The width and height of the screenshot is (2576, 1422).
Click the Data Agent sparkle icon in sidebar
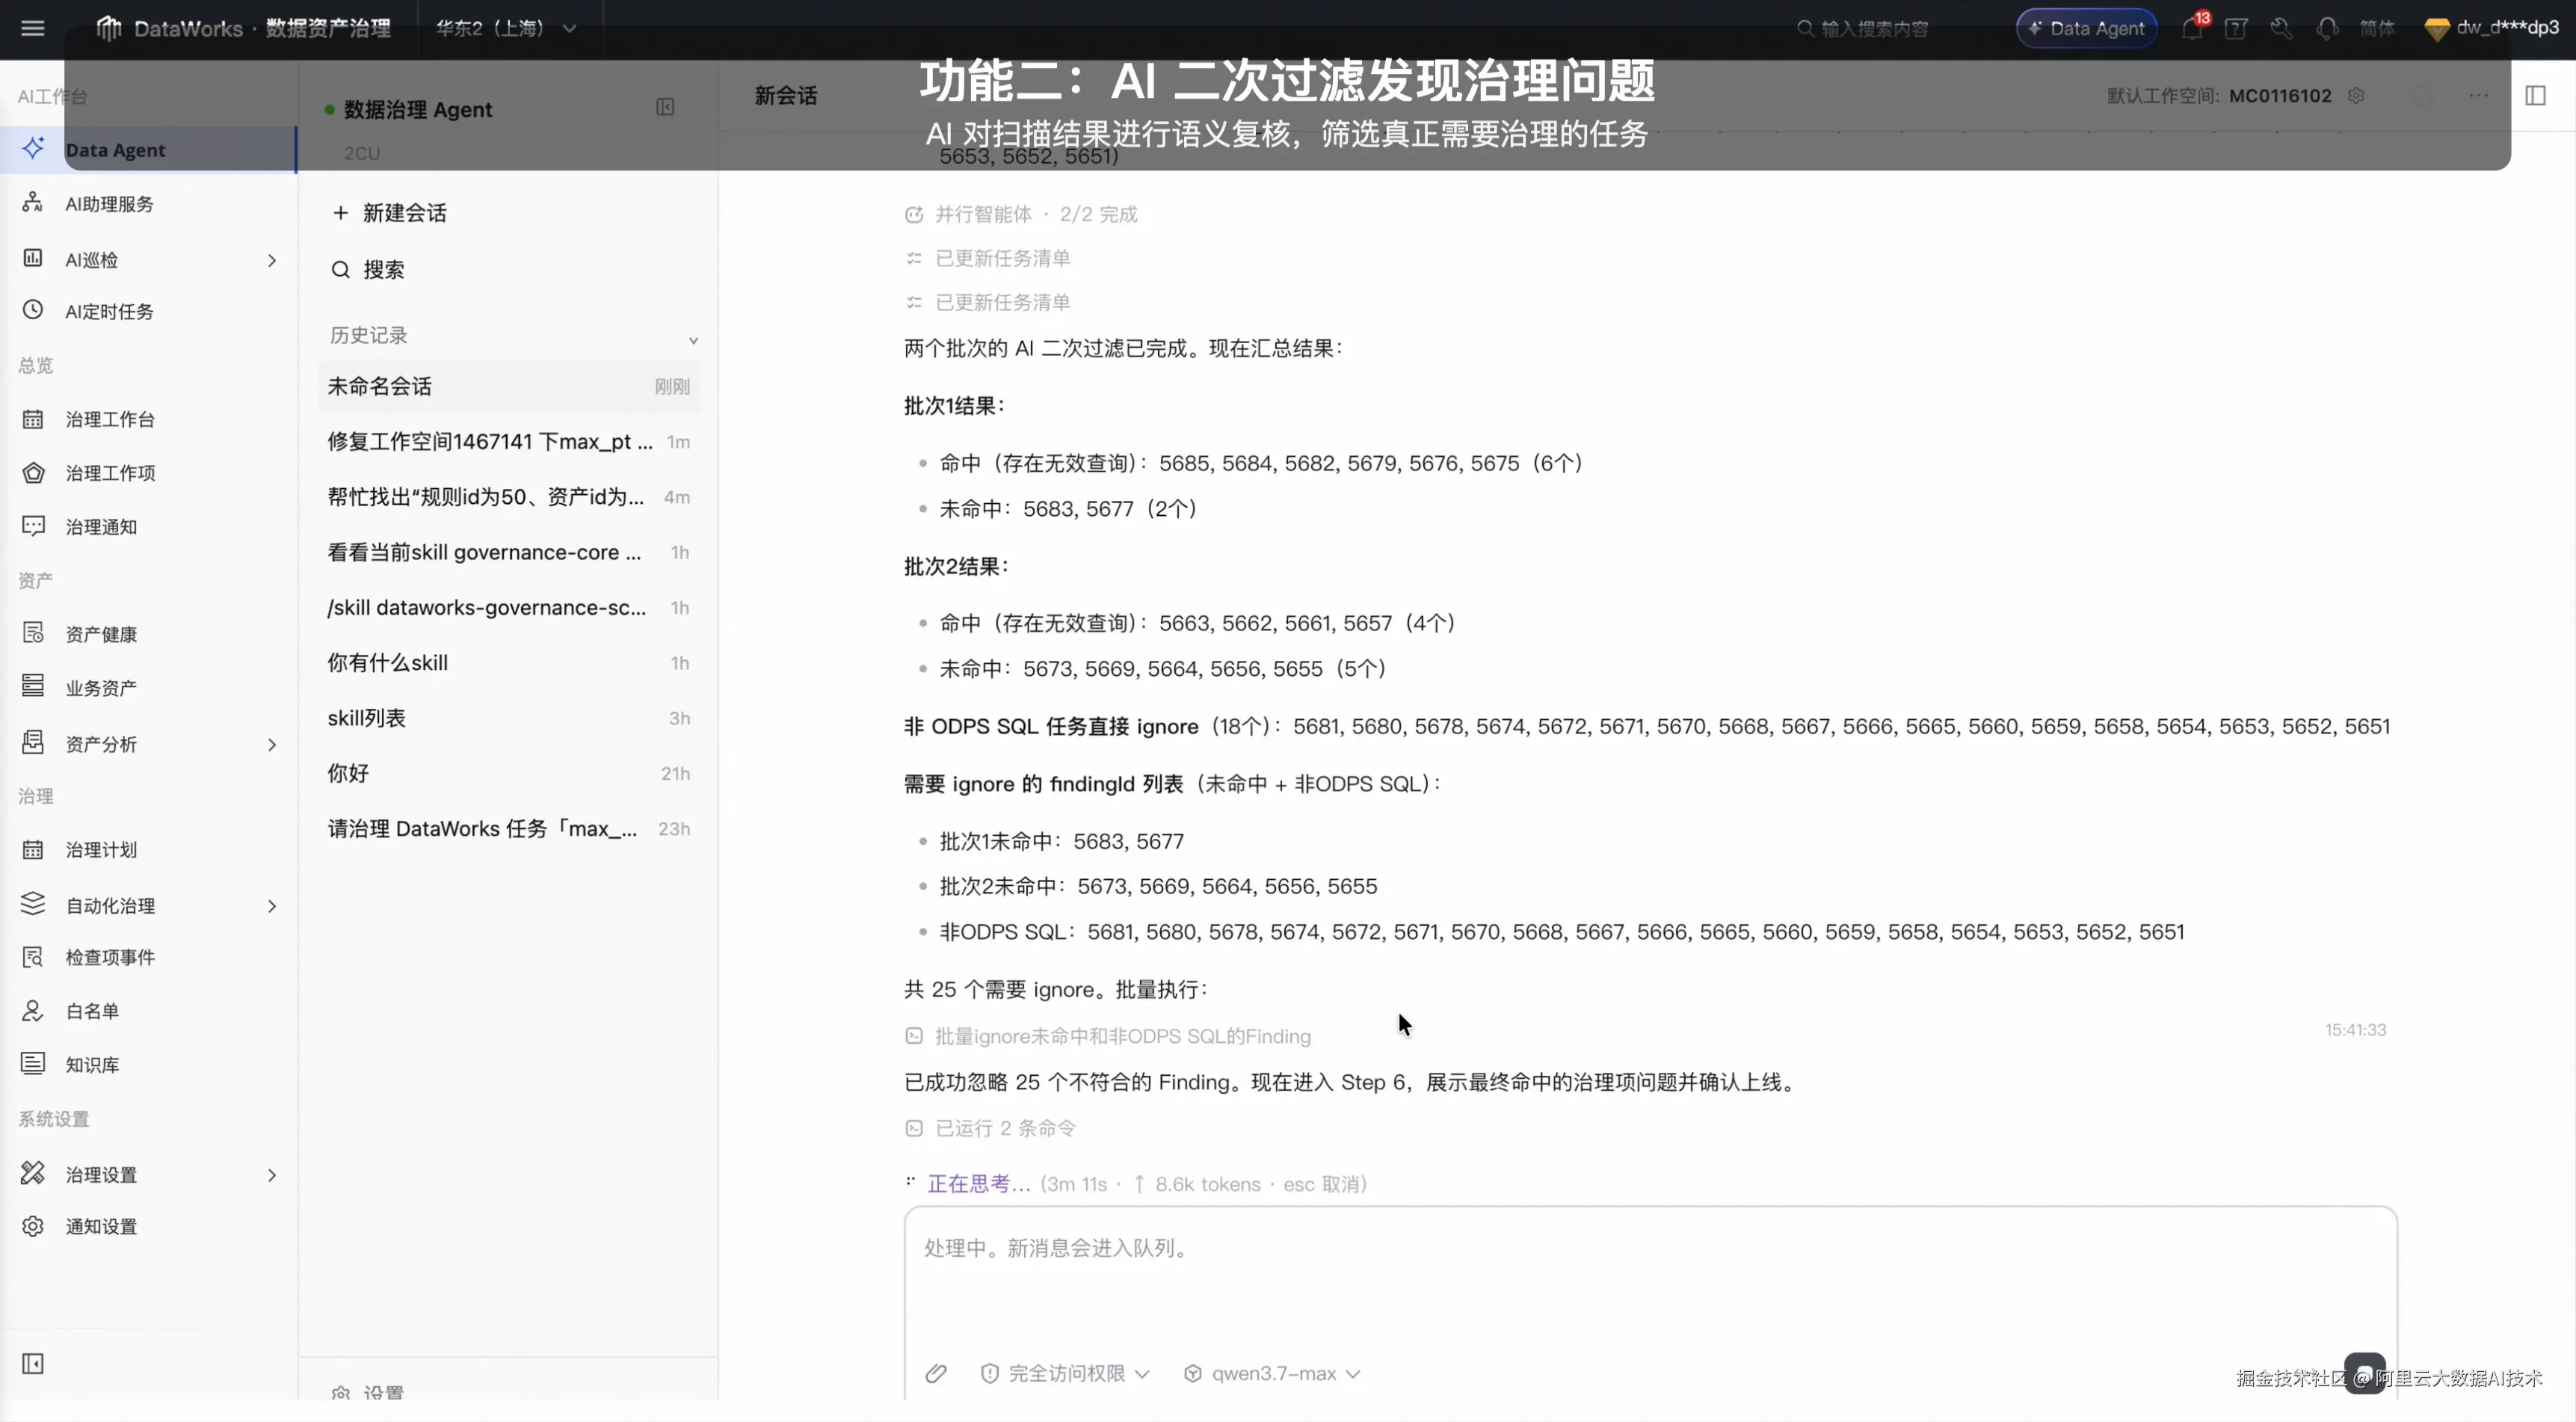click(33, 148)
